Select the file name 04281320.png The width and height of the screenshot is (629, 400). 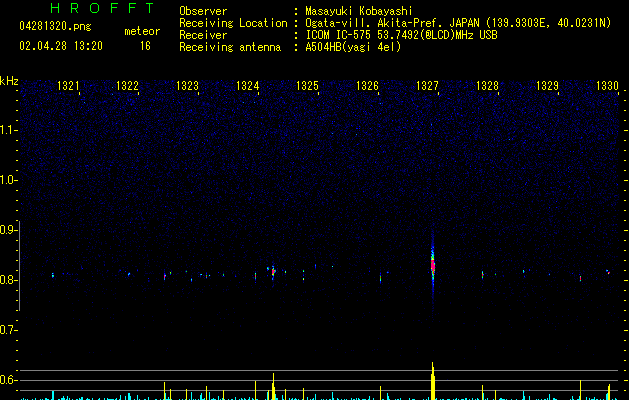point(55,26)
